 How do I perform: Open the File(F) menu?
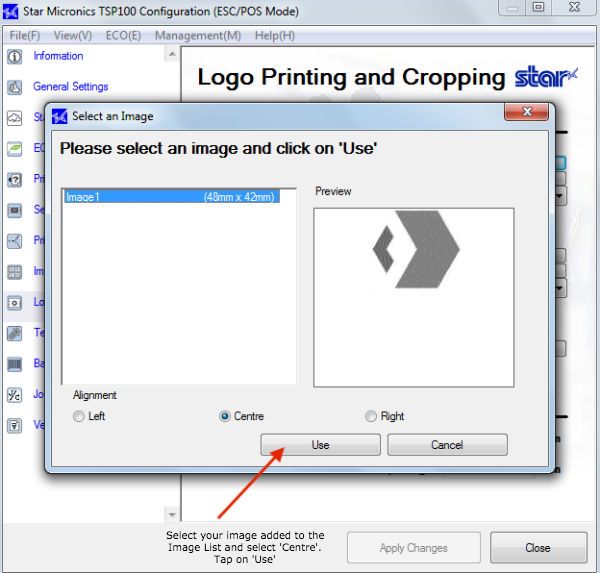(x=25, y=36)
